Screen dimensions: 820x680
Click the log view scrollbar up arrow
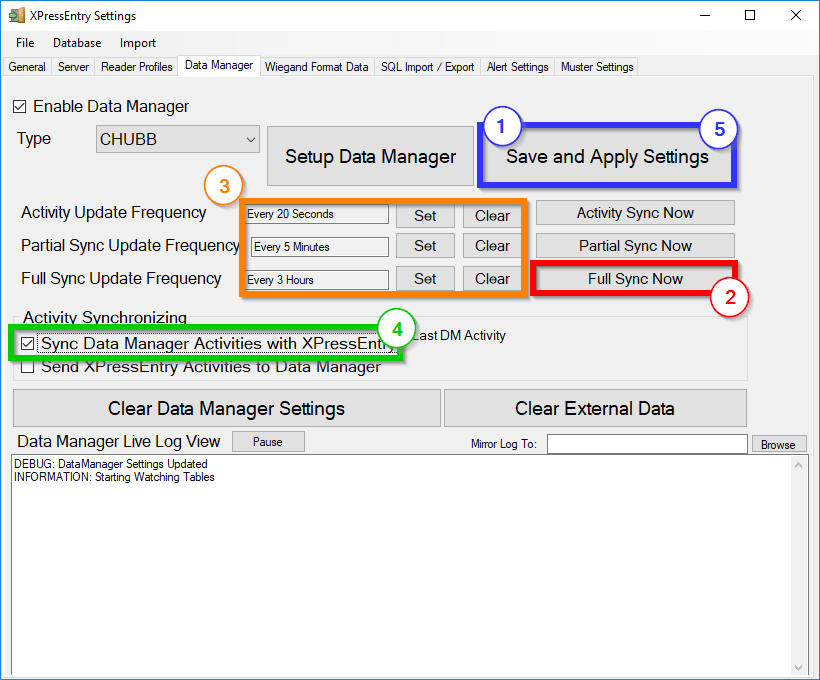[x=799, y=465]
